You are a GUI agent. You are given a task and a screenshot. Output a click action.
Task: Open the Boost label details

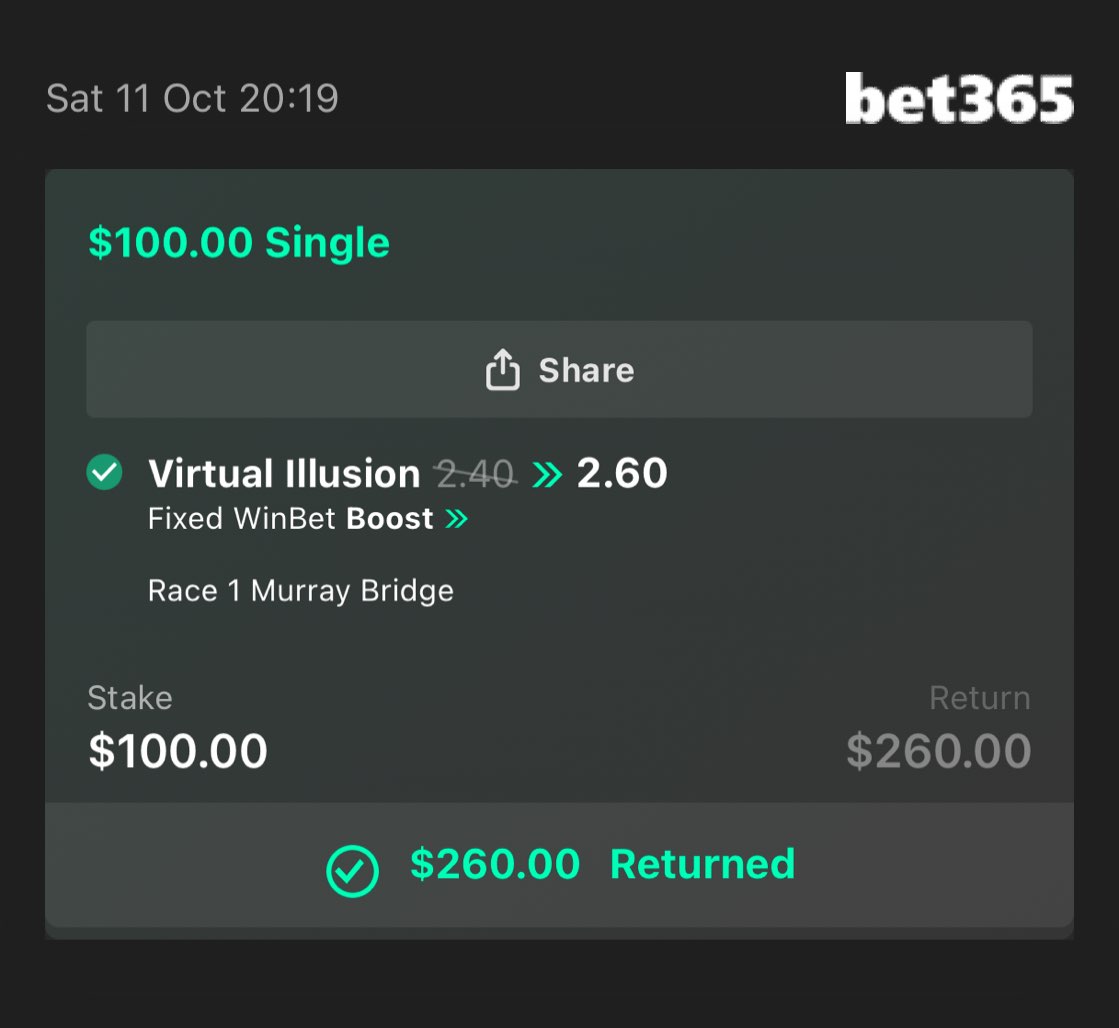[390, 519]
